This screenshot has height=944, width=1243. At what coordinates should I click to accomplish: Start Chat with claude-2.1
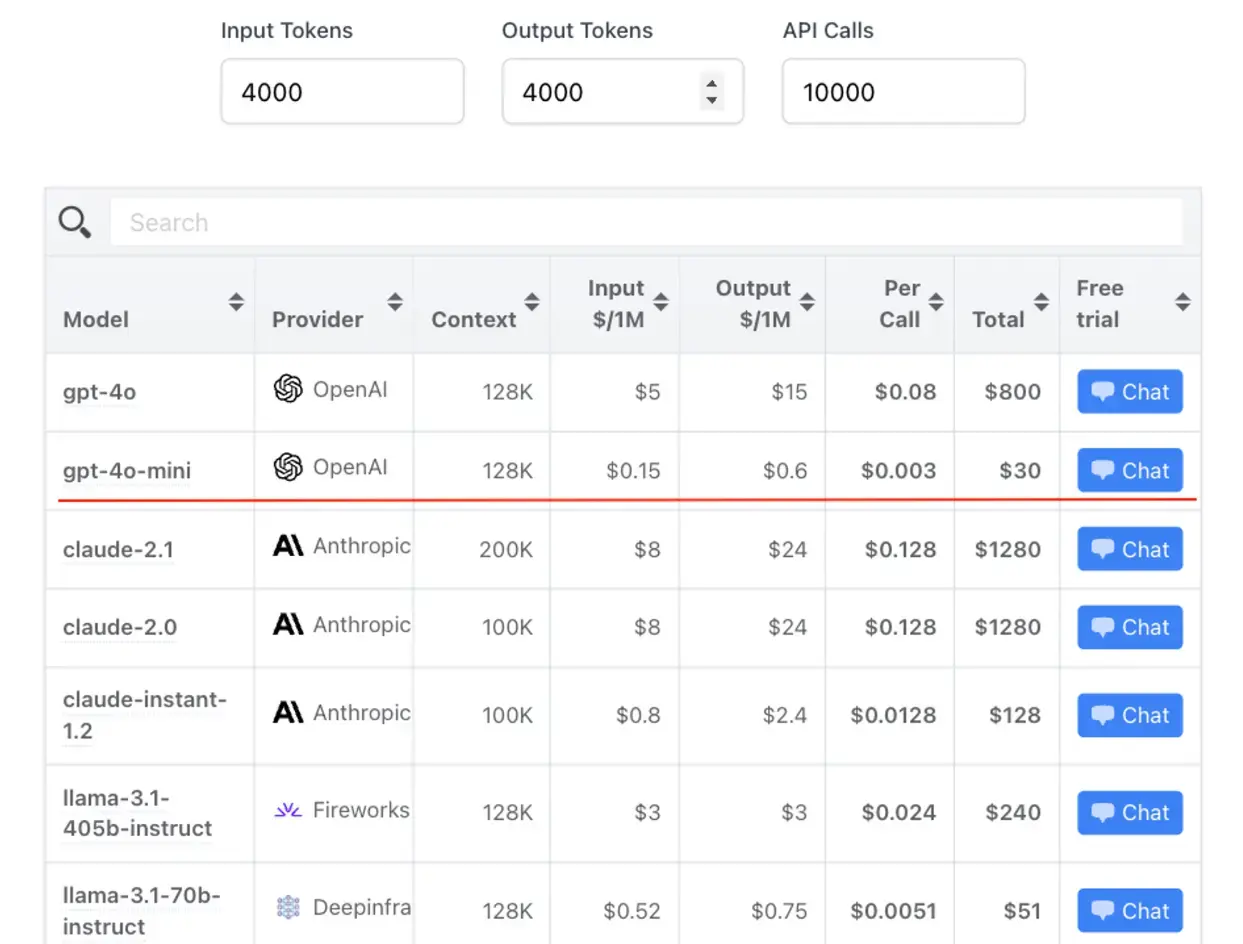[1130, 549]
